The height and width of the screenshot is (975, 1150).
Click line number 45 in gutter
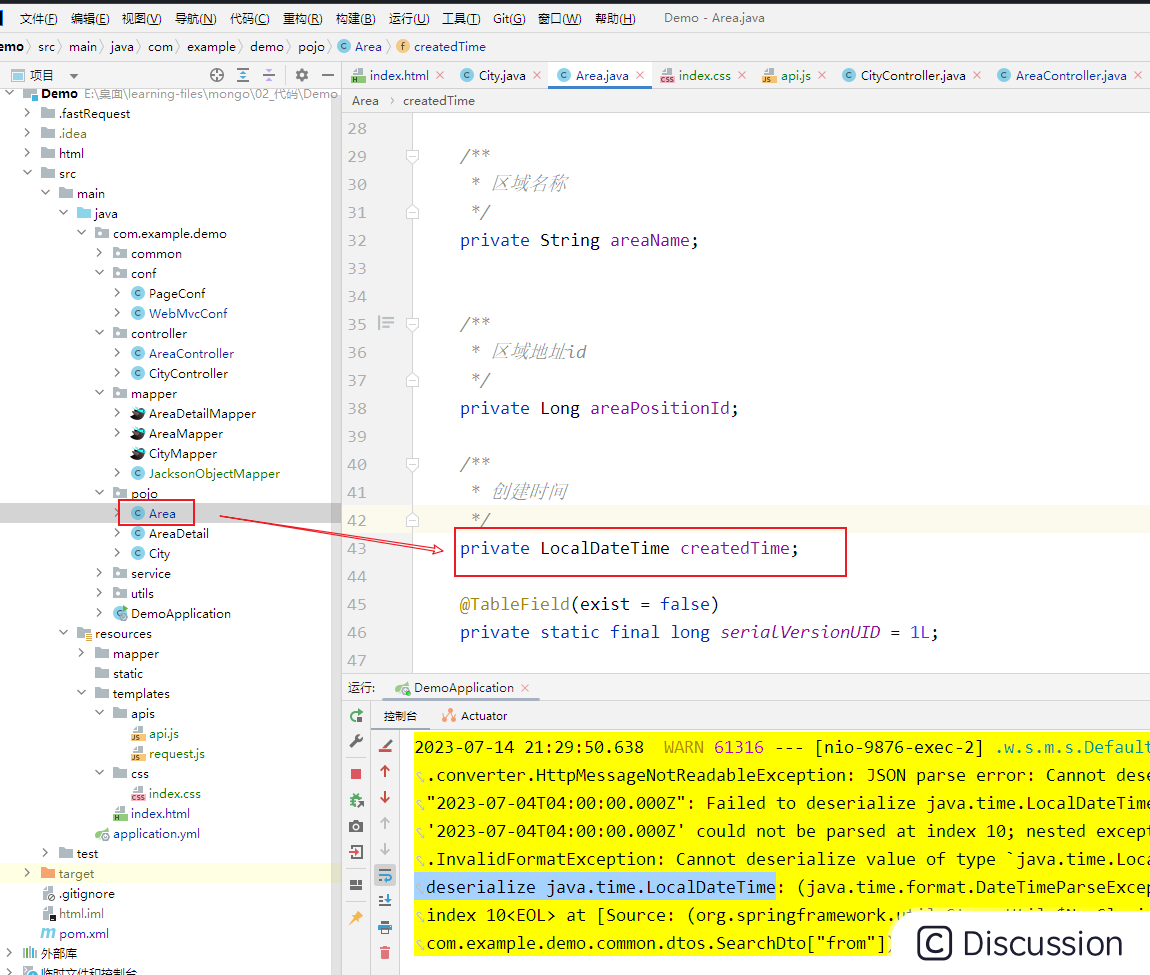(357, 605)
